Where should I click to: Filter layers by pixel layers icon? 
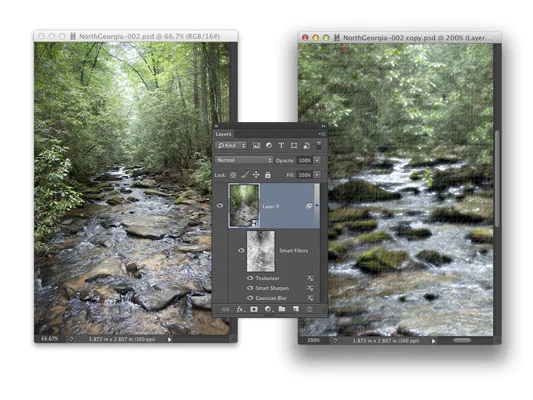click(256, 145)
